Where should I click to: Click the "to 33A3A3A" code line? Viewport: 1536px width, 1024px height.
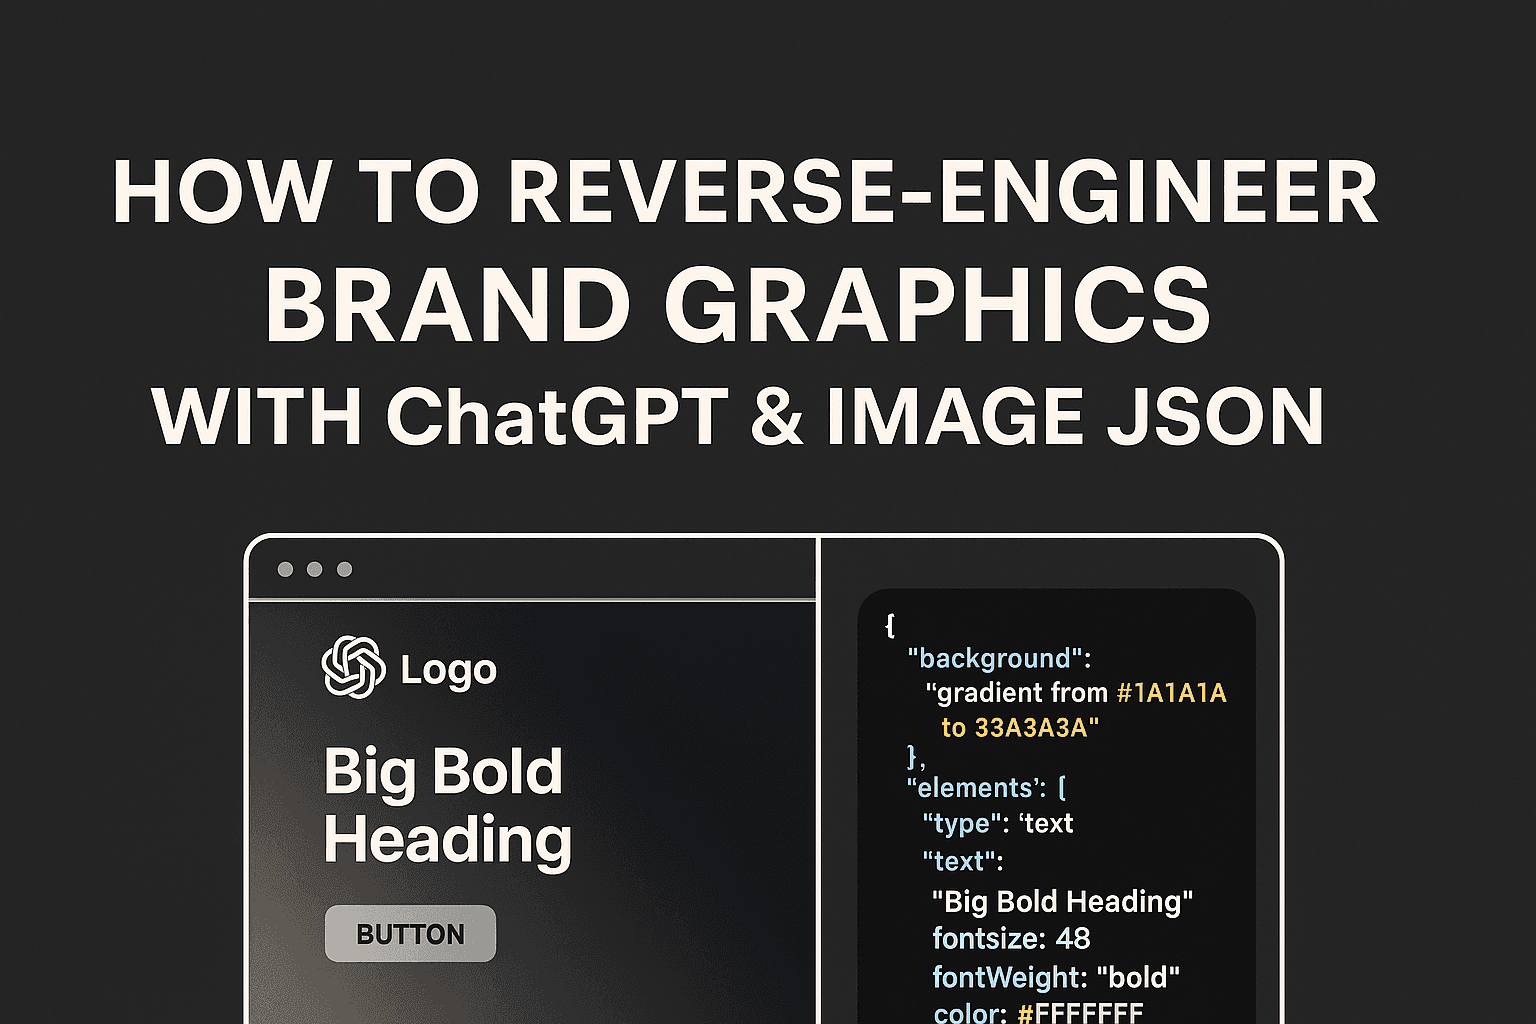(1020, 727)
